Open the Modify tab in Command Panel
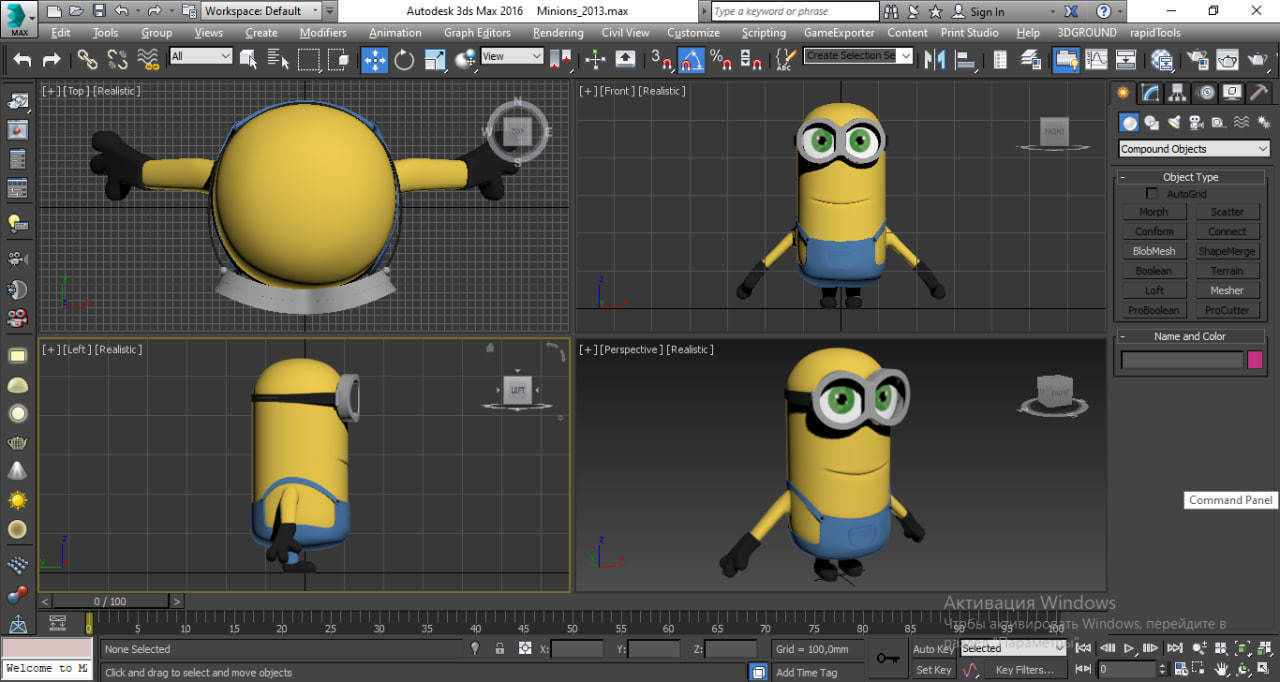 point(1151,93)
